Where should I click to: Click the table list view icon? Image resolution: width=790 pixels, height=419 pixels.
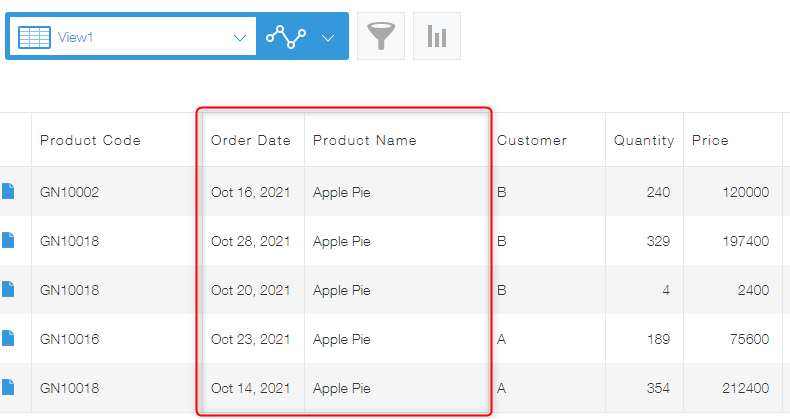tap(34, 37)
